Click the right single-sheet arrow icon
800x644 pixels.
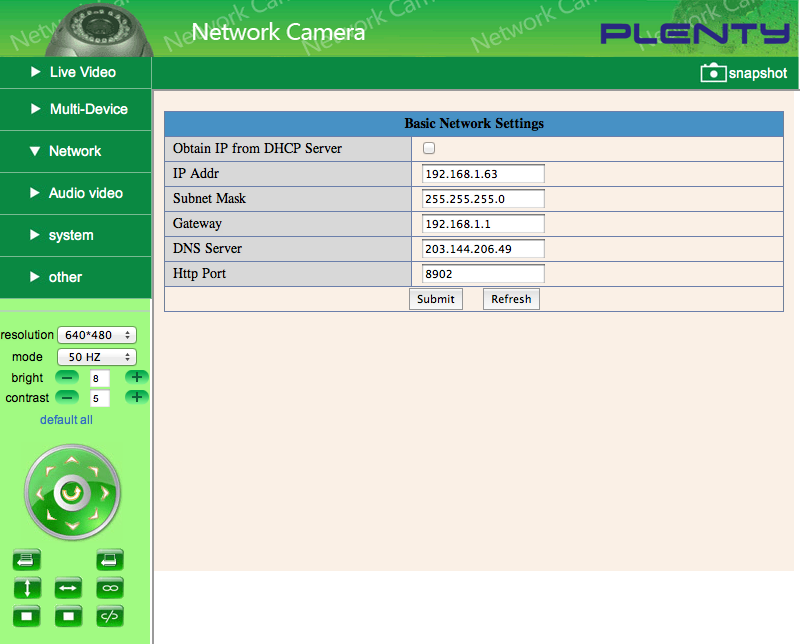coord(110,560)
